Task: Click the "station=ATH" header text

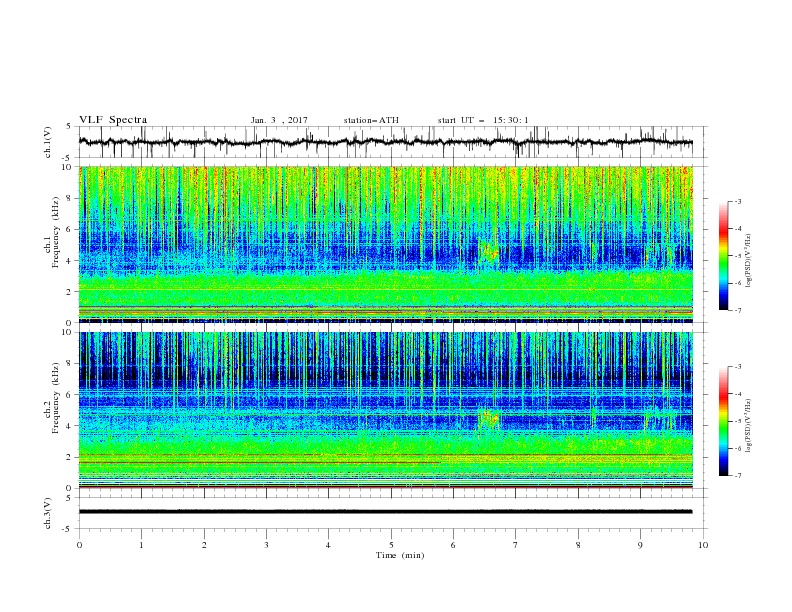Action: [371, 120]
